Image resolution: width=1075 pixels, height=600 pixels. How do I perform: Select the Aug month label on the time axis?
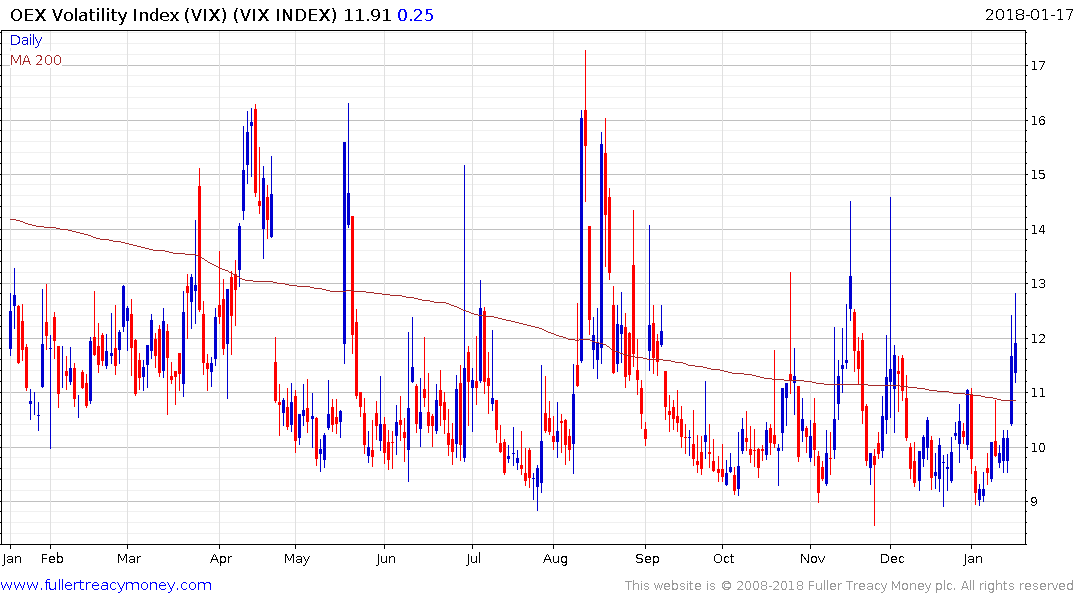(x=555, y=559)
